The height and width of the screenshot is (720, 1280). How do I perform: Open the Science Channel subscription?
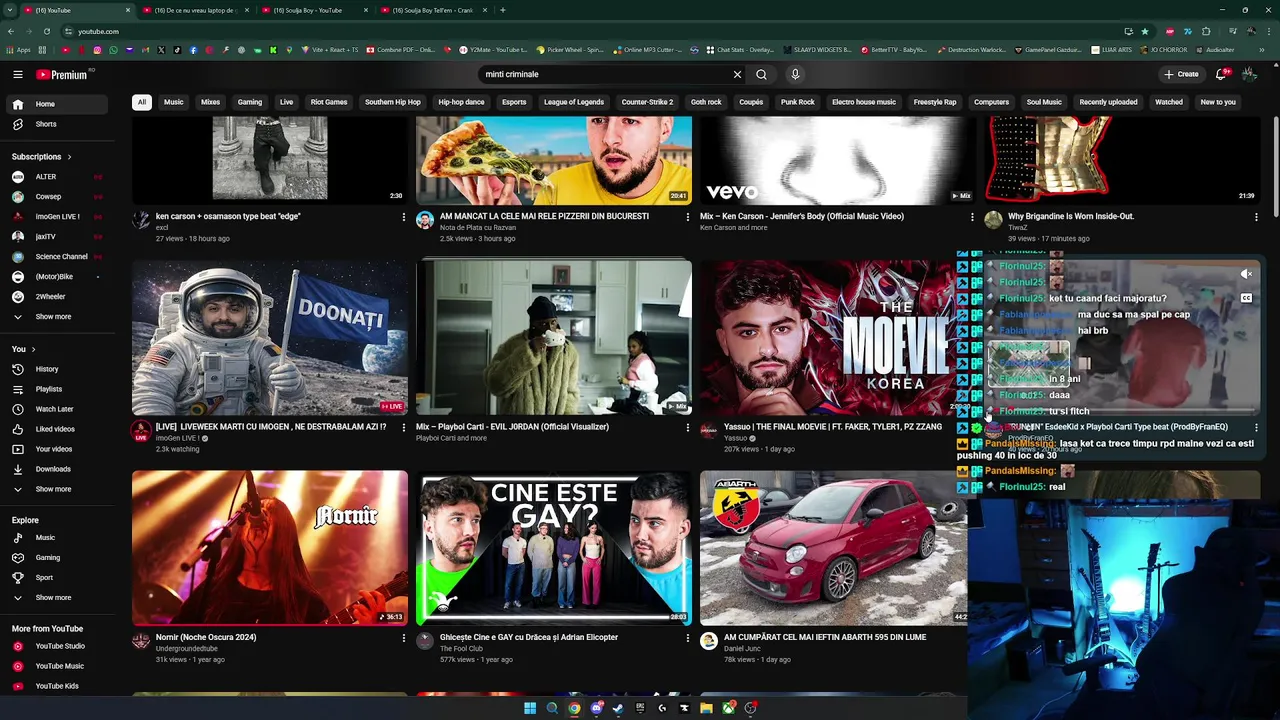click(58, 257)
